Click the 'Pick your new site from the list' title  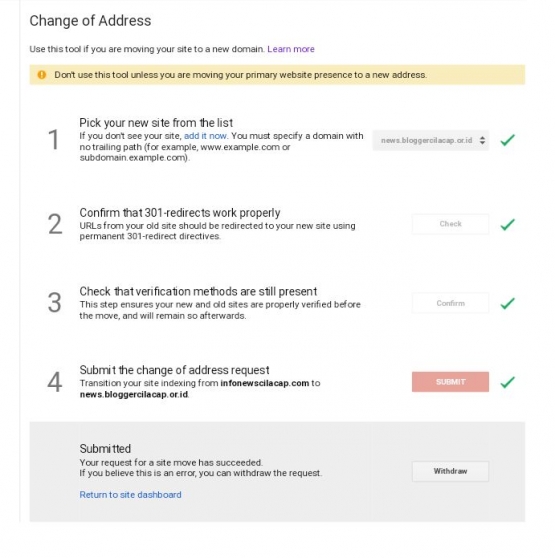click(x=156, y=123)
